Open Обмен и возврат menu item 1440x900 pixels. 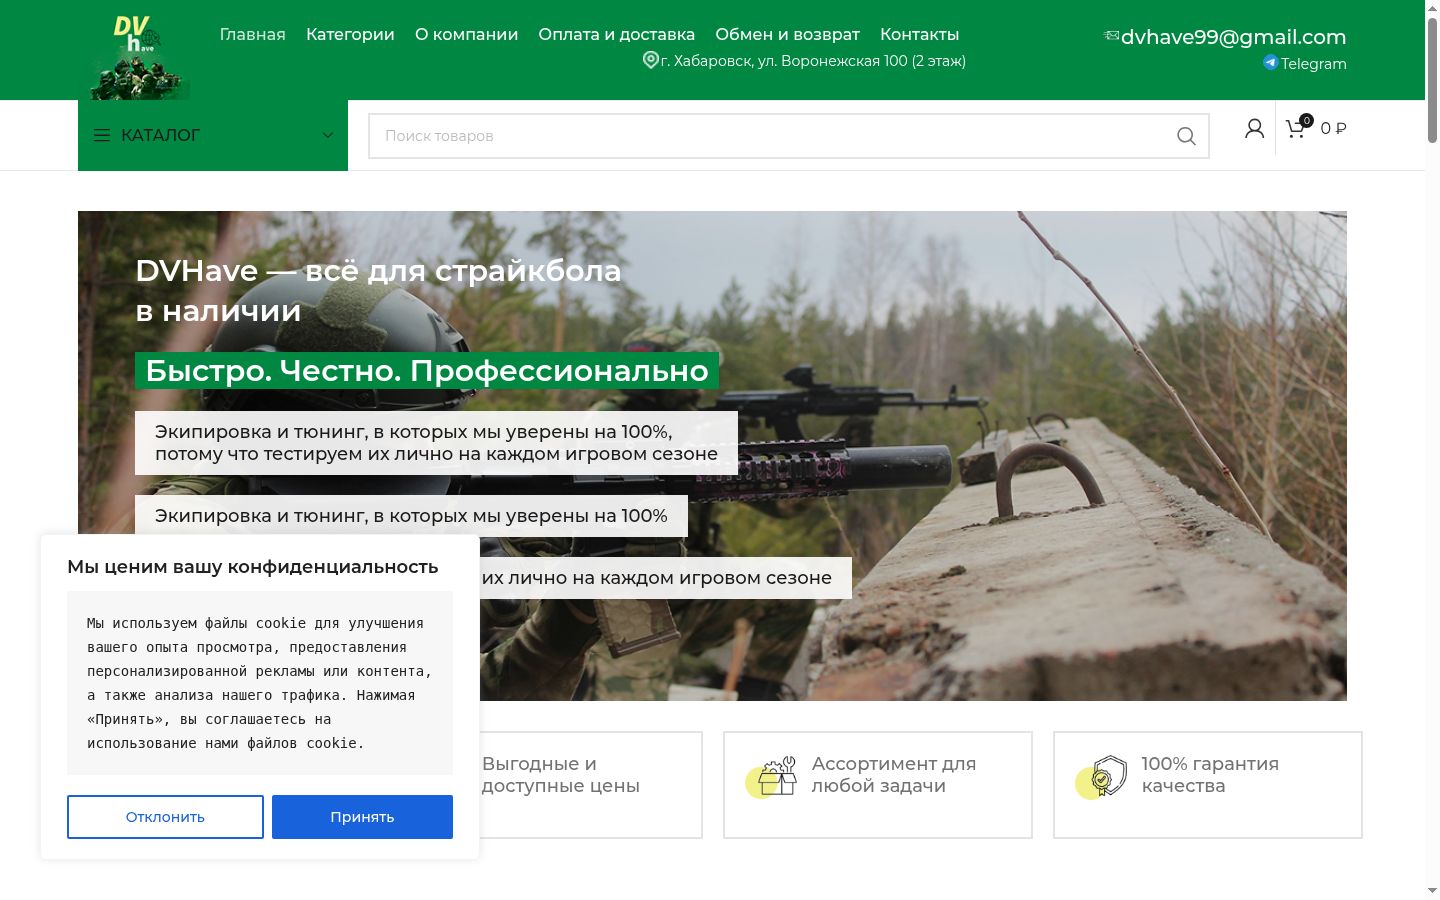tap(788, 34)
